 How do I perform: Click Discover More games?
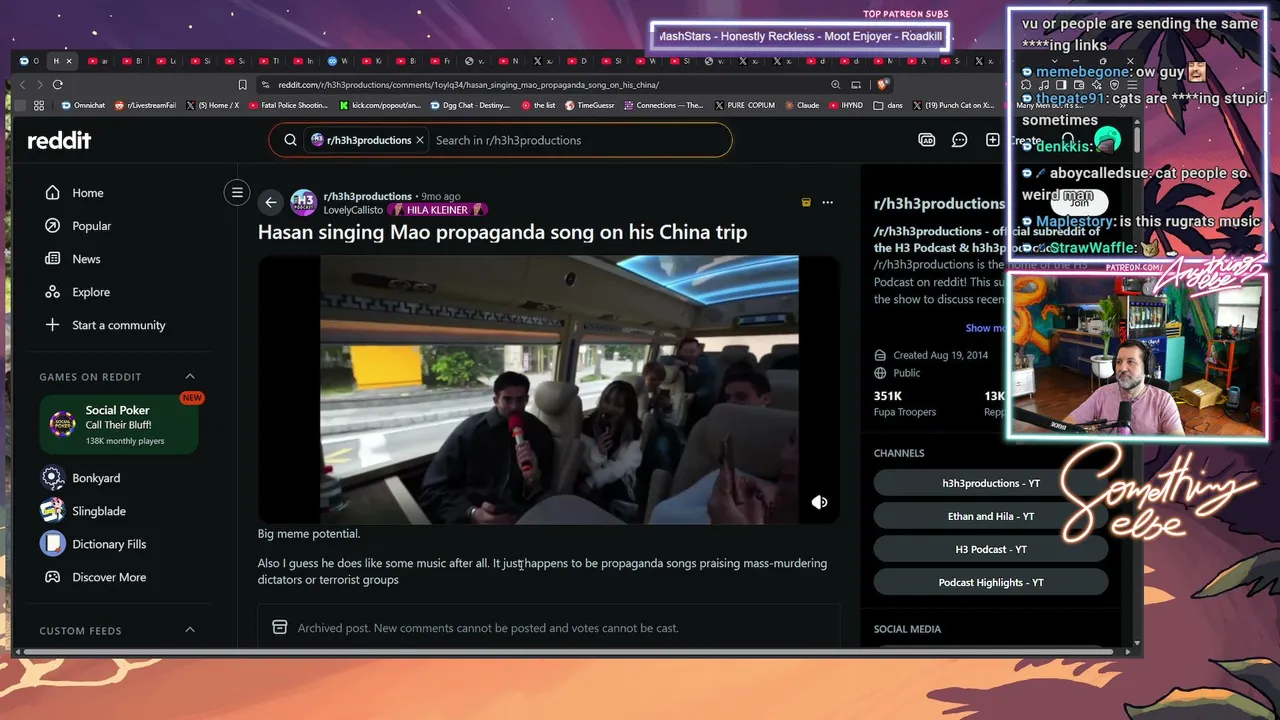(110, 577)
